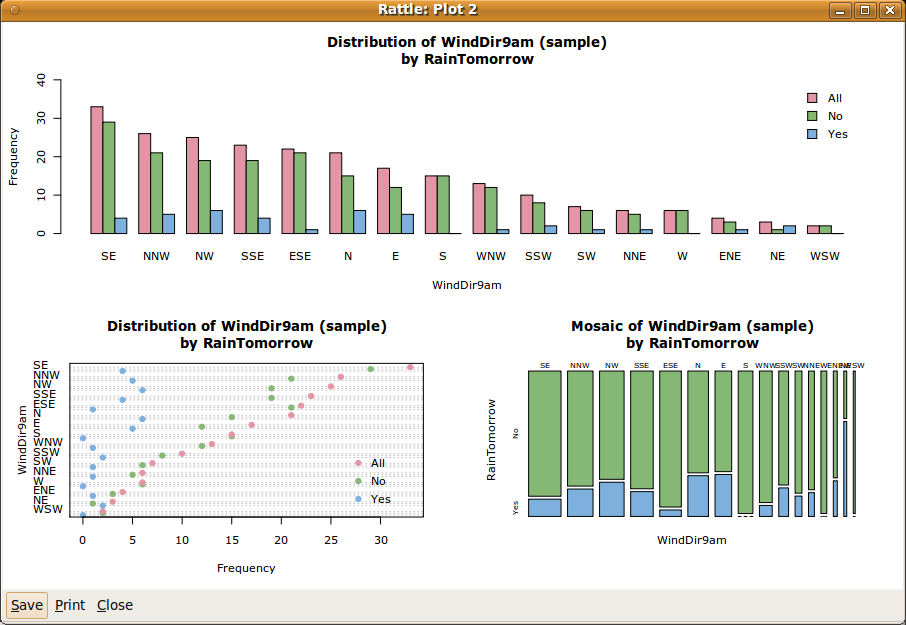This screenshot has height=625, width=906.
Task: Toggle the 'All' legend label in the bar chart
Action: click(x=836, y=98)
